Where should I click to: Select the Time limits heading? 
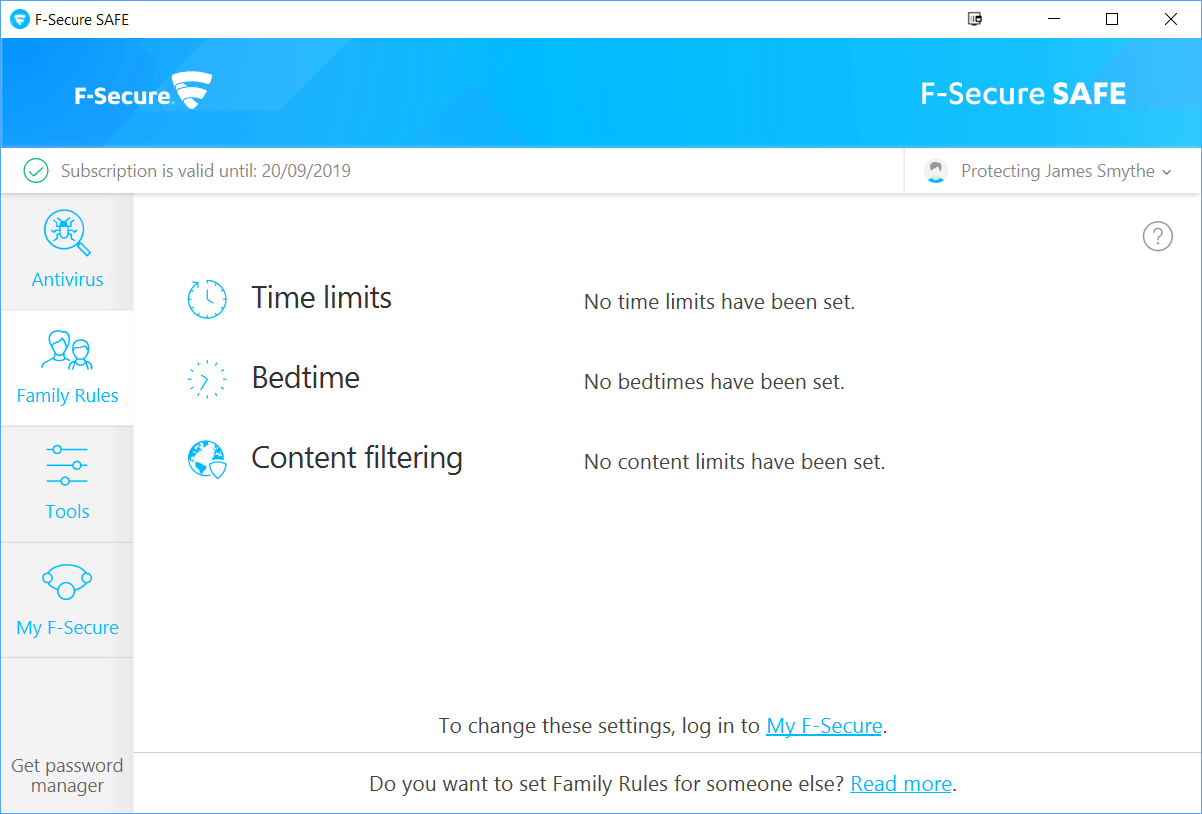click(321, 298)
